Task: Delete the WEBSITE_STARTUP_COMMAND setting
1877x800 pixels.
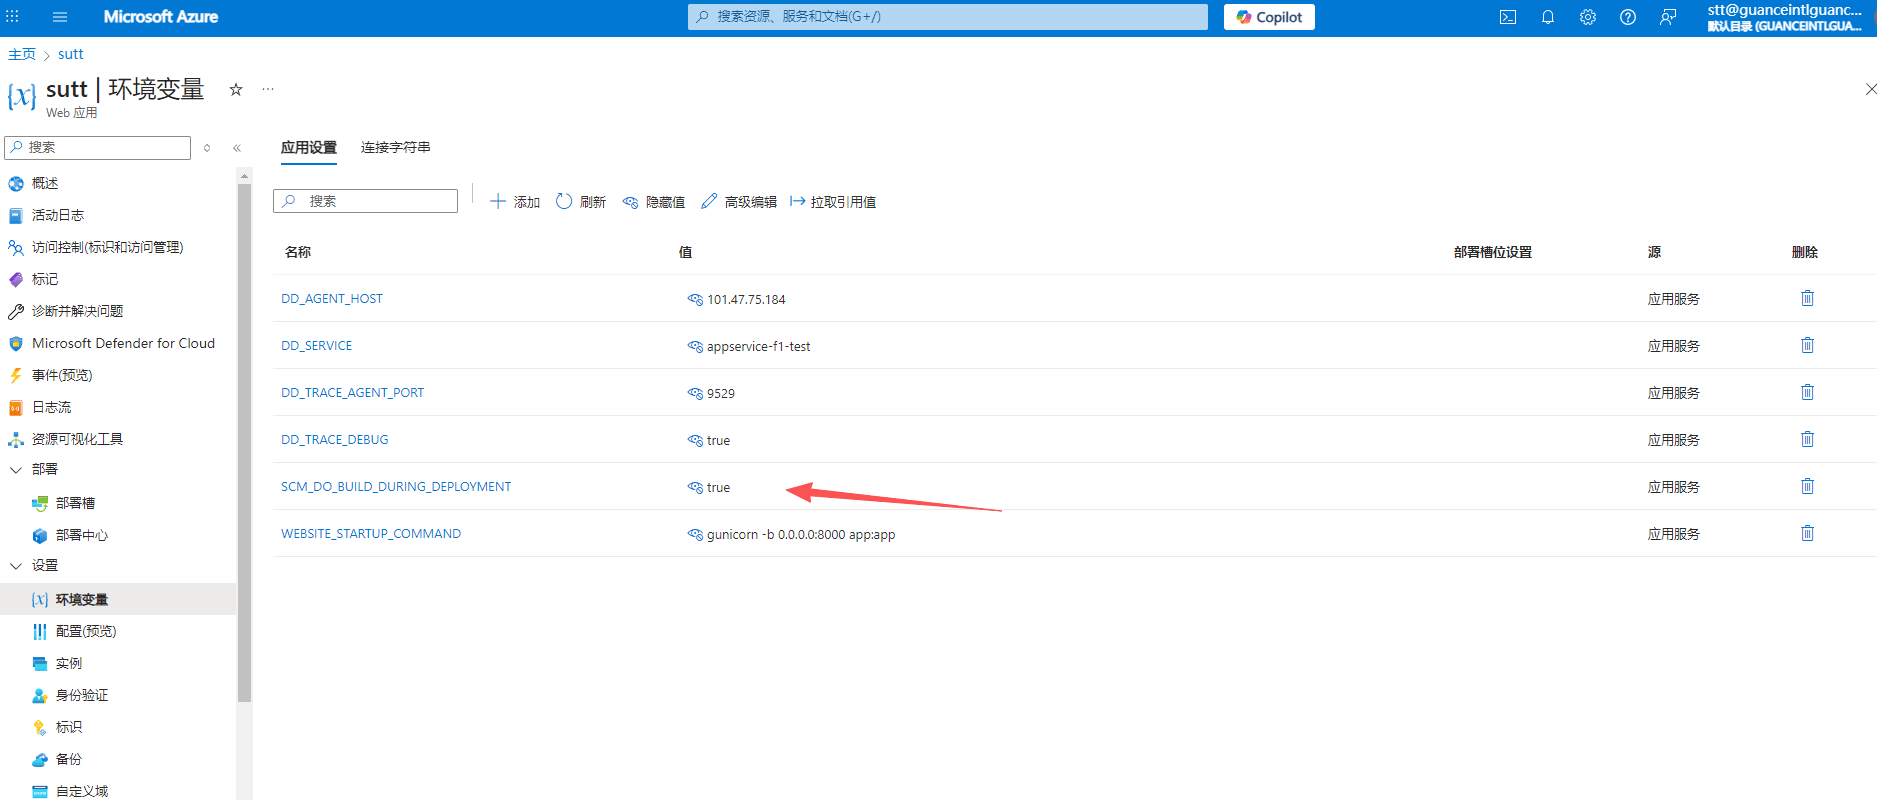Action: pos(1807,533)
